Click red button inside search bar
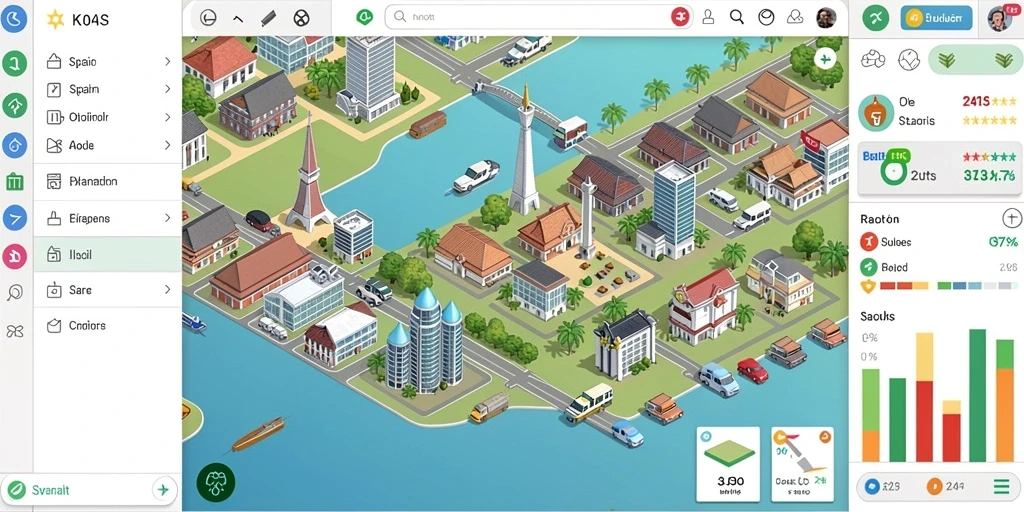 [680, 17]
